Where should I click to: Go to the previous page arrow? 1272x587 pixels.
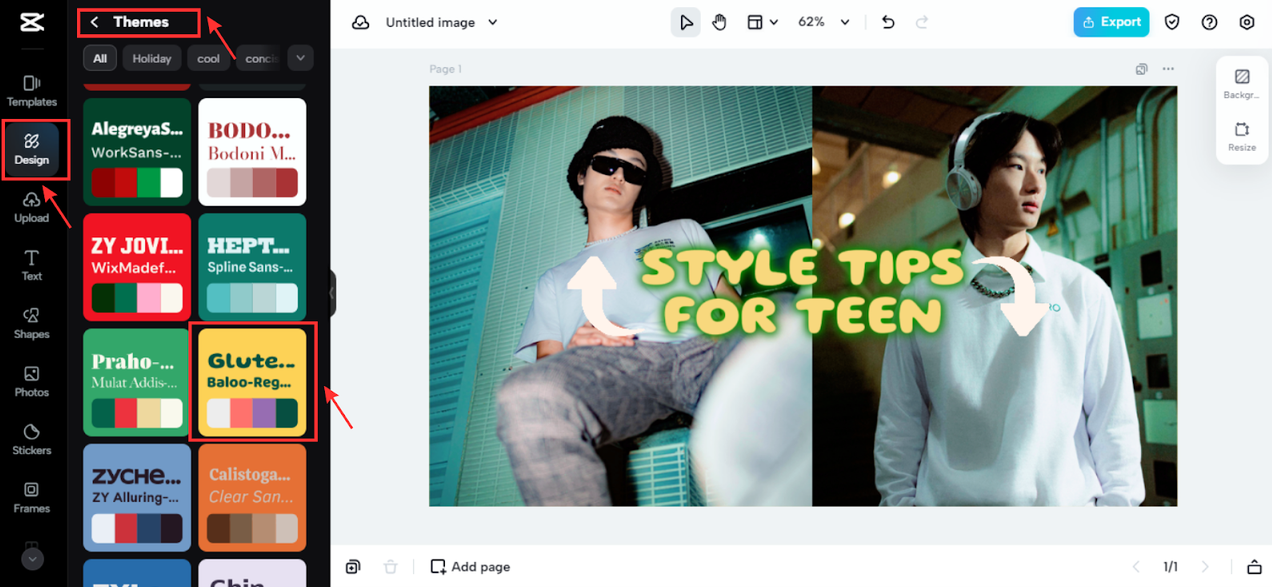click(1135, 567)
